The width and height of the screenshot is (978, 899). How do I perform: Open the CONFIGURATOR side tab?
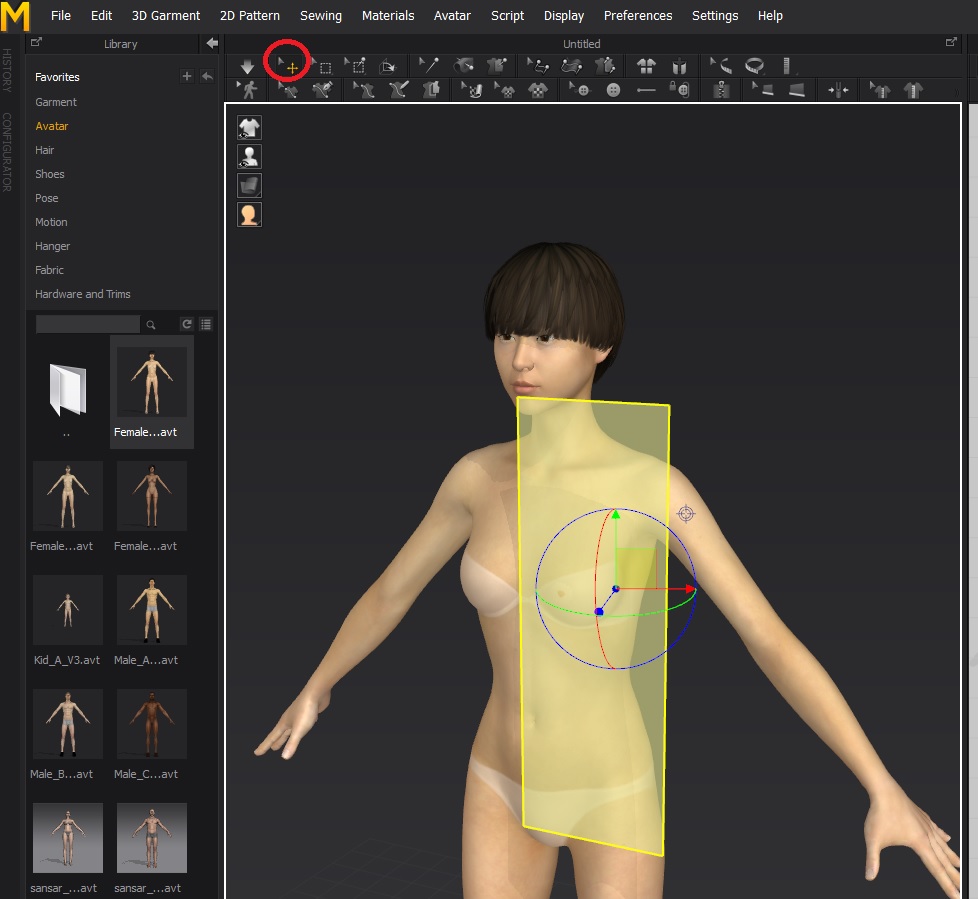tap(7, 152)
